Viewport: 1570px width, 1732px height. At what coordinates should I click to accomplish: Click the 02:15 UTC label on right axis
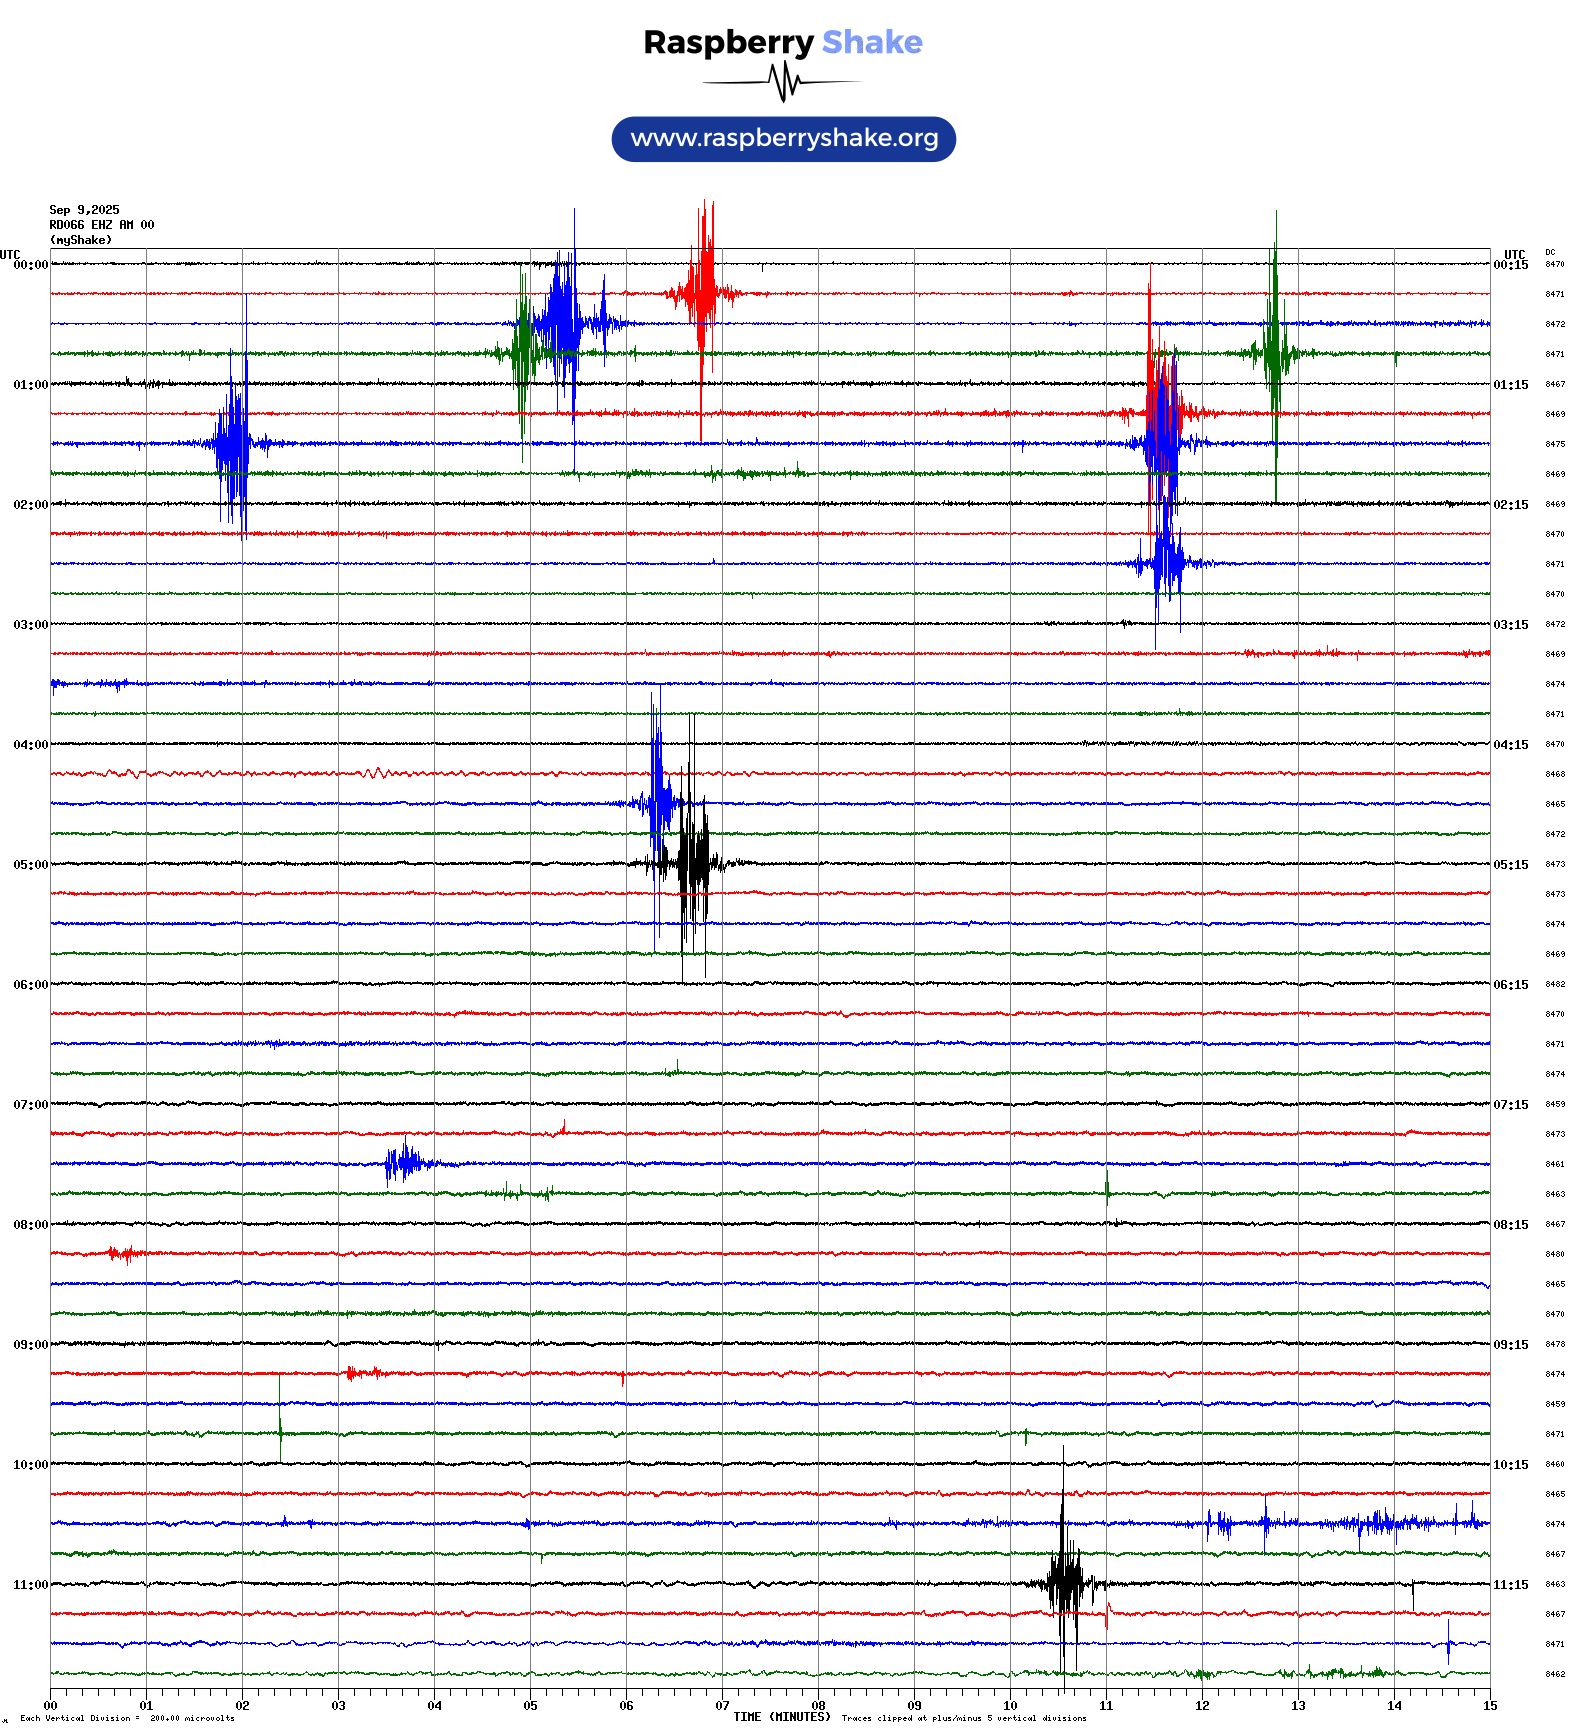point(1510,505)
